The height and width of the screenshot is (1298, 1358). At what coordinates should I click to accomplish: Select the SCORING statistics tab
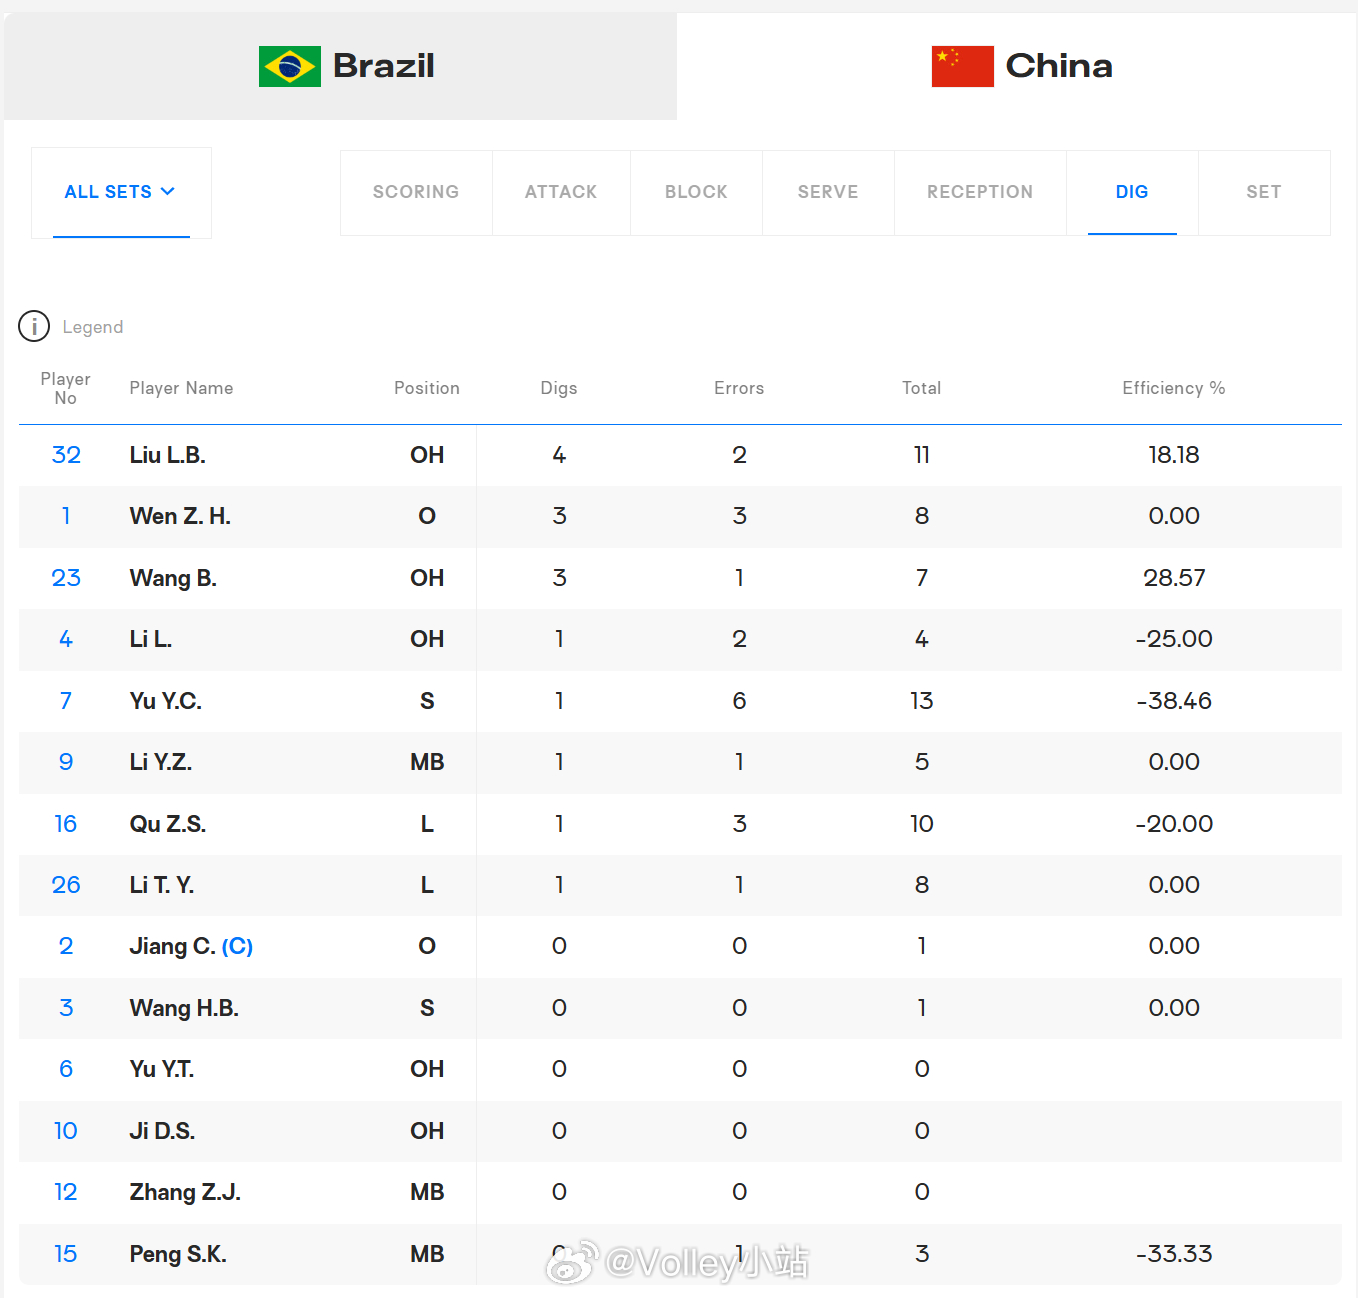(x=416, y=192)
